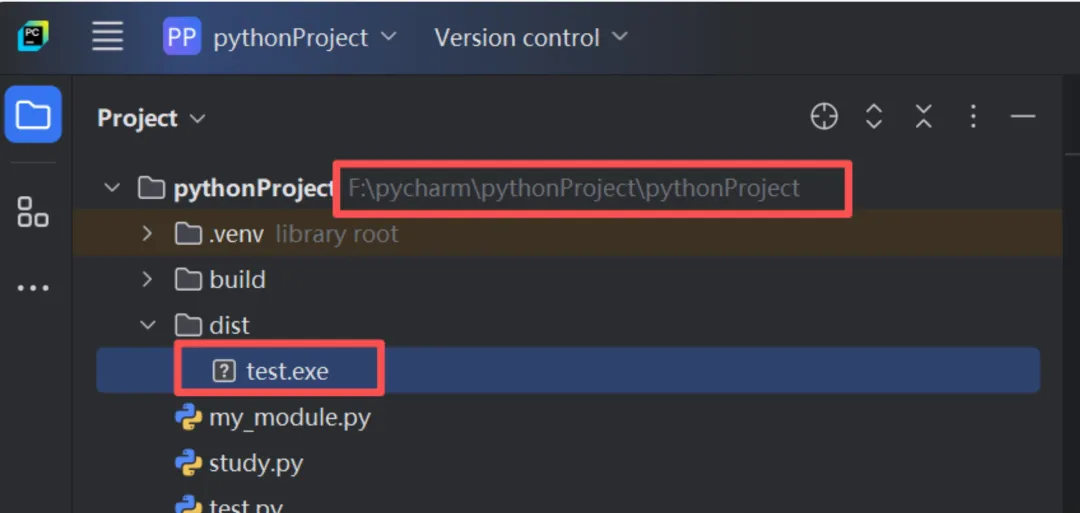
Task: Open the Structure tool window icon
Action: [x=33, y=212]
